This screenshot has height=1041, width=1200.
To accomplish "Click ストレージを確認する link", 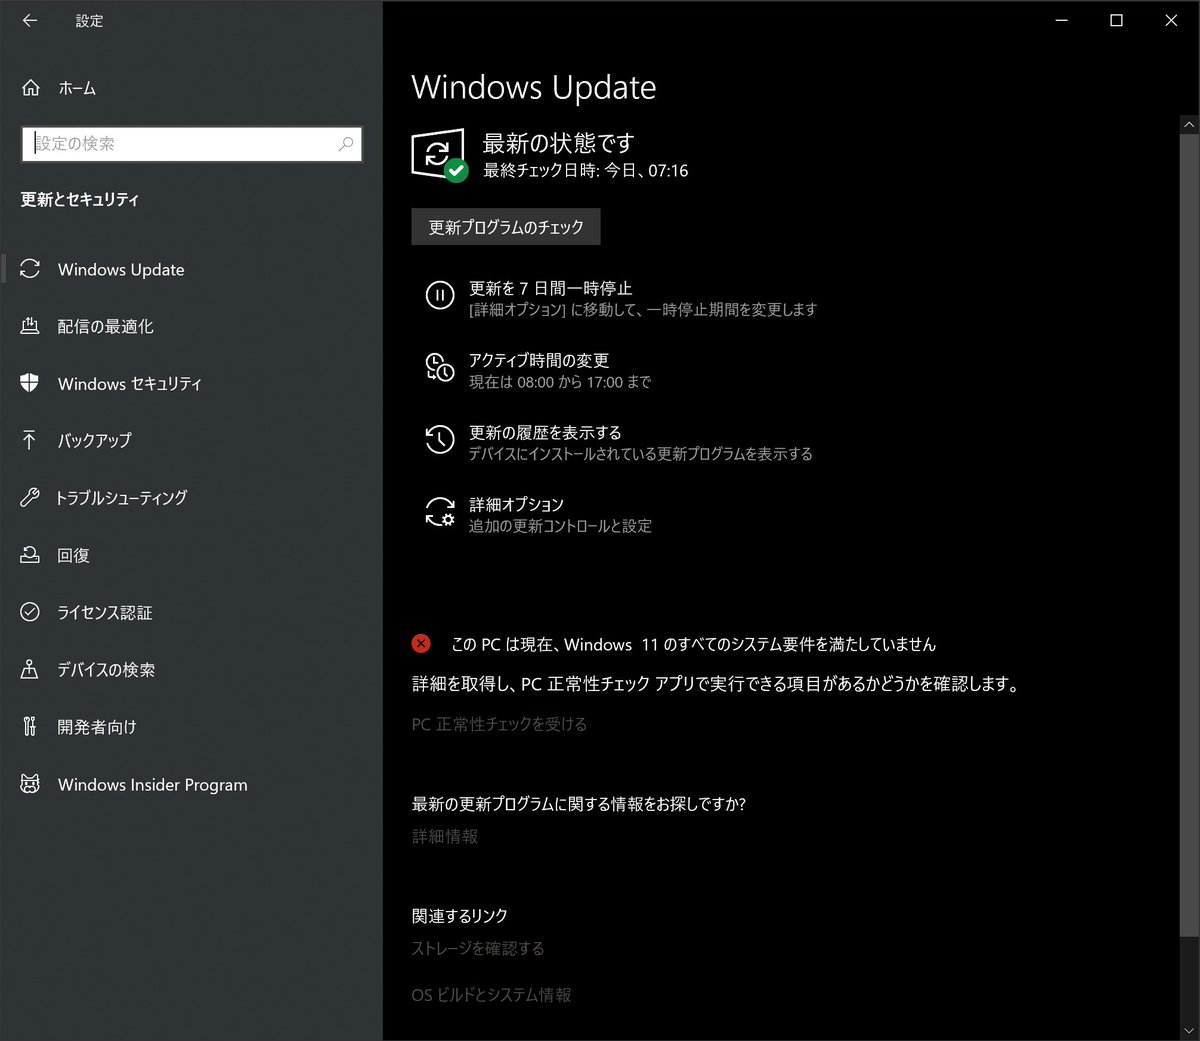I will 478,948.
